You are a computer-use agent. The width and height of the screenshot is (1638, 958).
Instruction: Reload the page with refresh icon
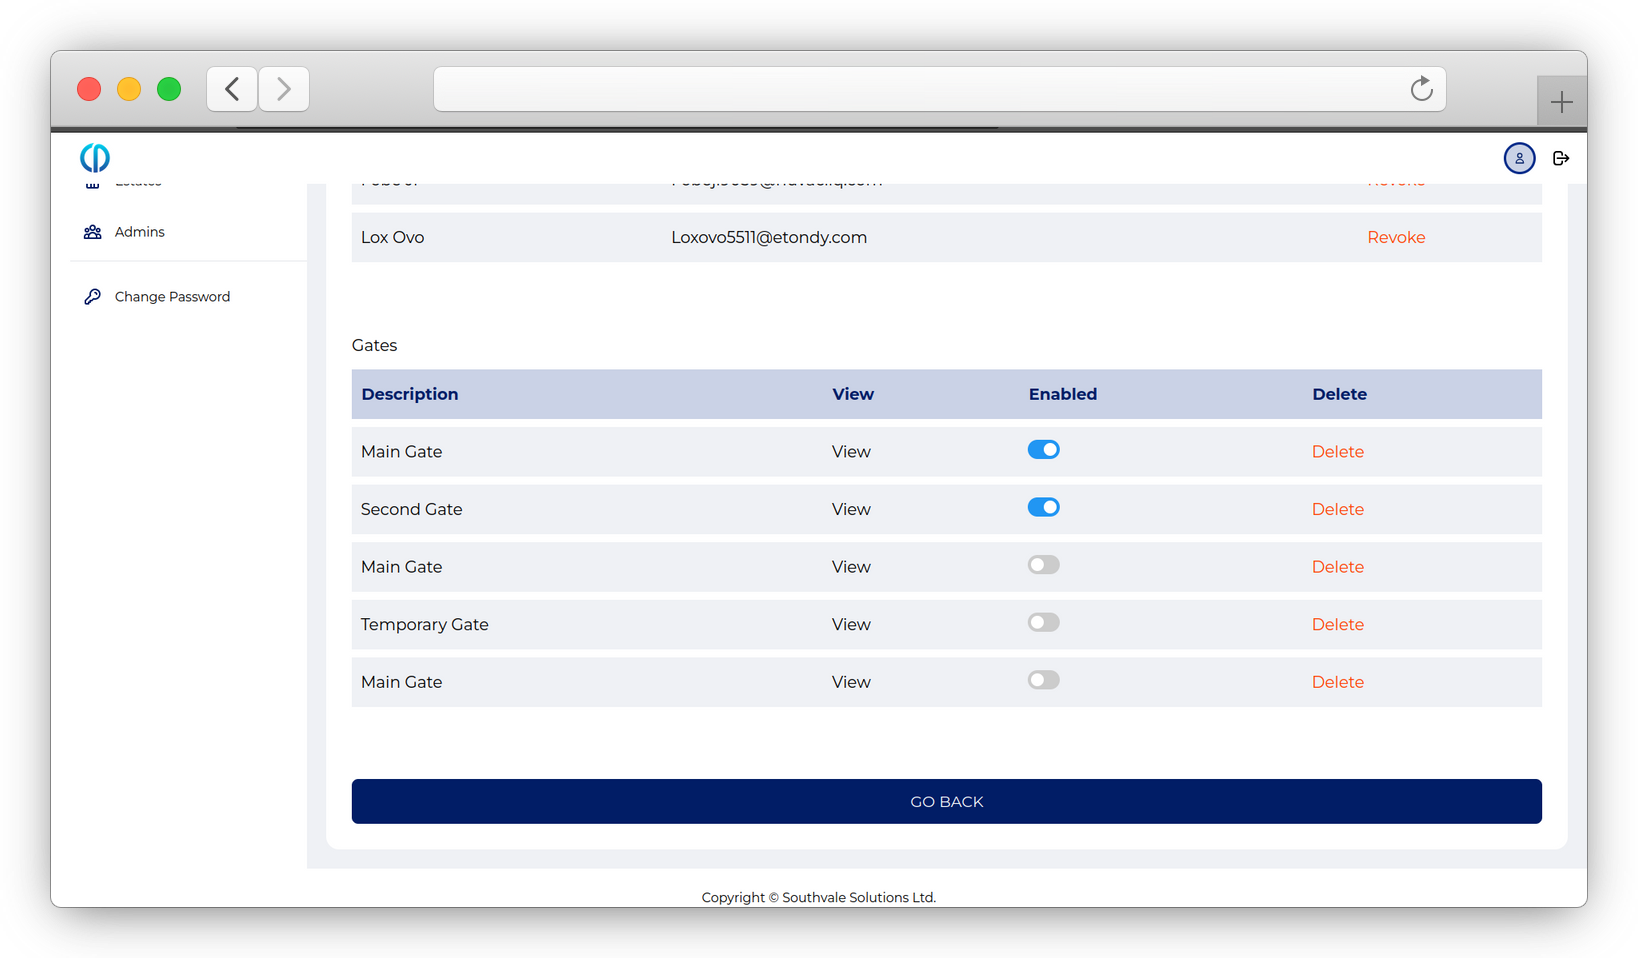pos(1421,89)
